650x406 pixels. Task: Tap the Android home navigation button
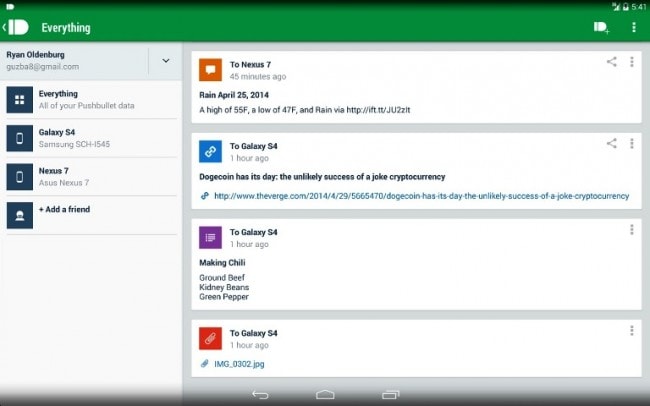pos(325,394)
